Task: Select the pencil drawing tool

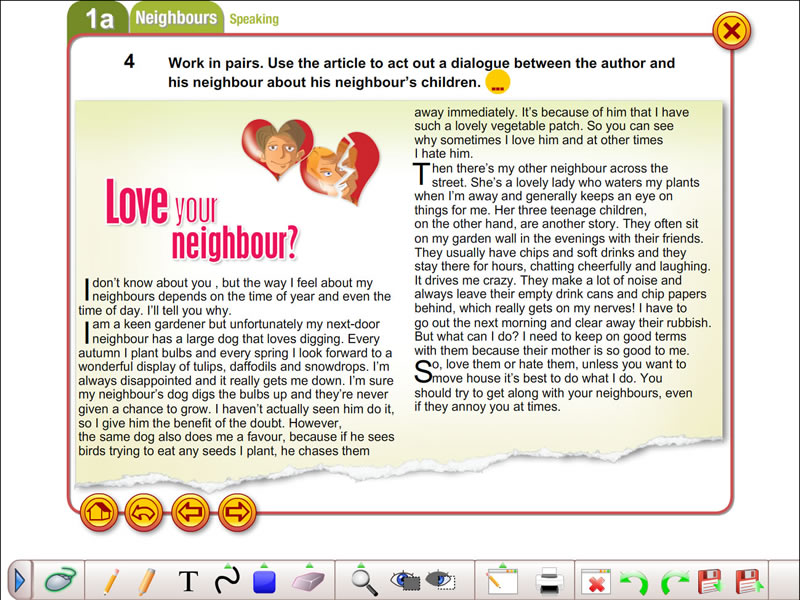Action: click(x=111, y=580)
